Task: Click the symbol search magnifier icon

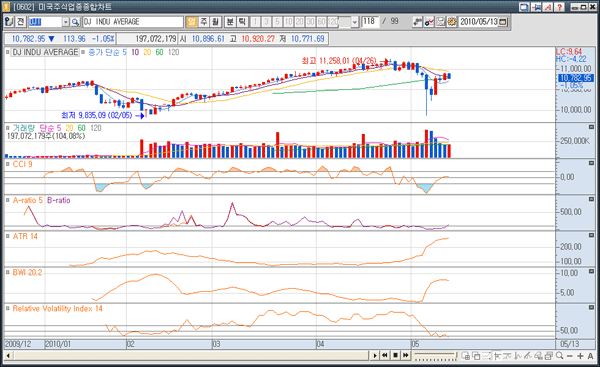Action: point(75,22)
